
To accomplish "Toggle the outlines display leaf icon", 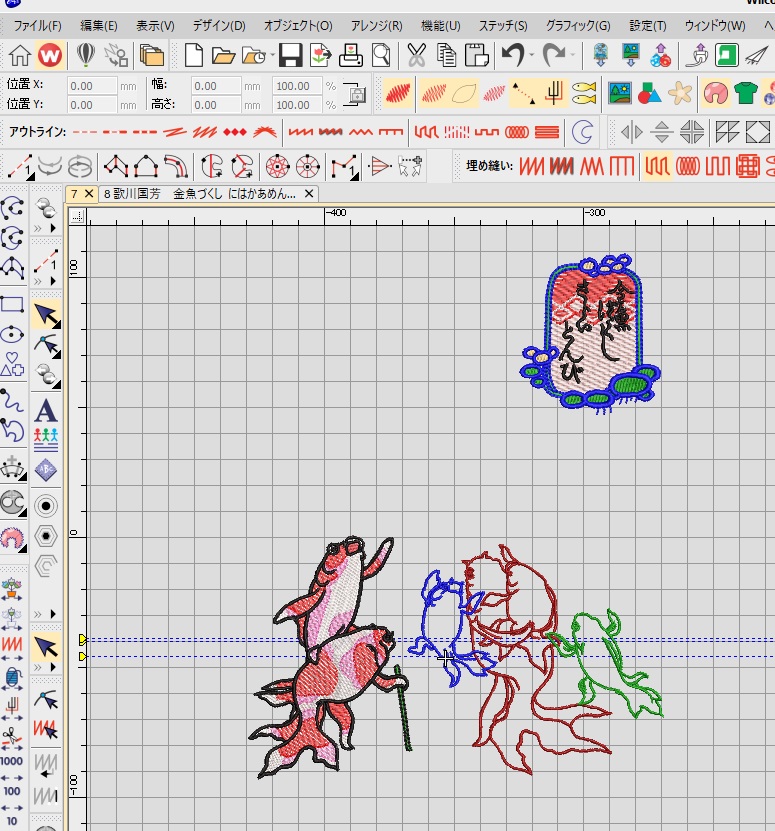I will [464, 94].
